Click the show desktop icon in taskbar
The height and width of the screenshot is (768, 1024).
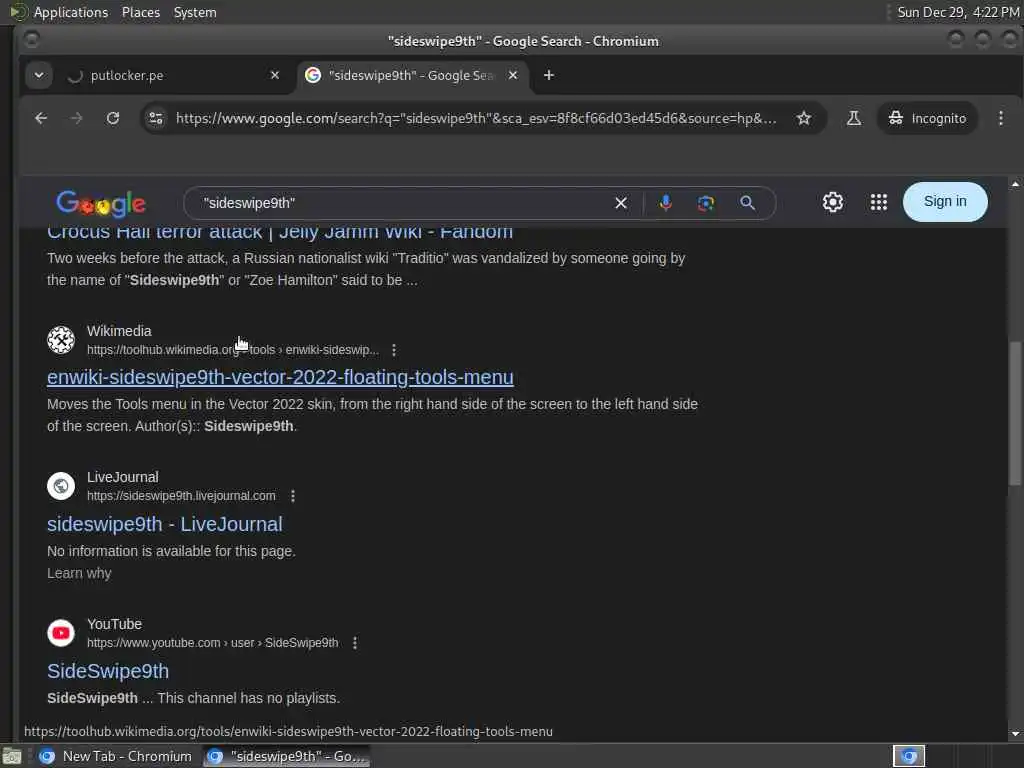point(12,757)
